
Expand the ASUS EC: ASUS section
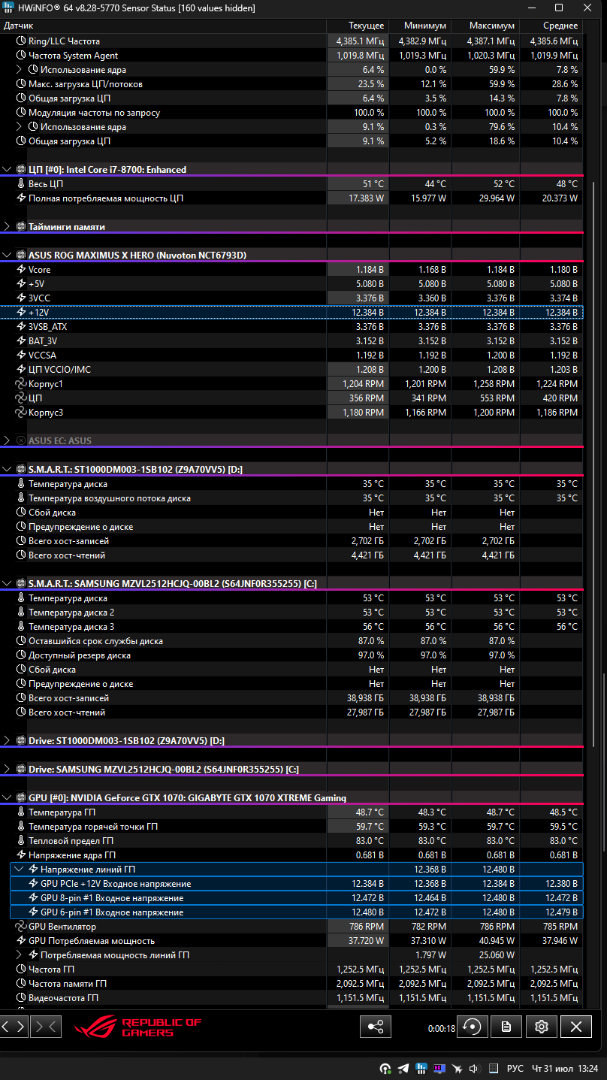tap(6, 440)
